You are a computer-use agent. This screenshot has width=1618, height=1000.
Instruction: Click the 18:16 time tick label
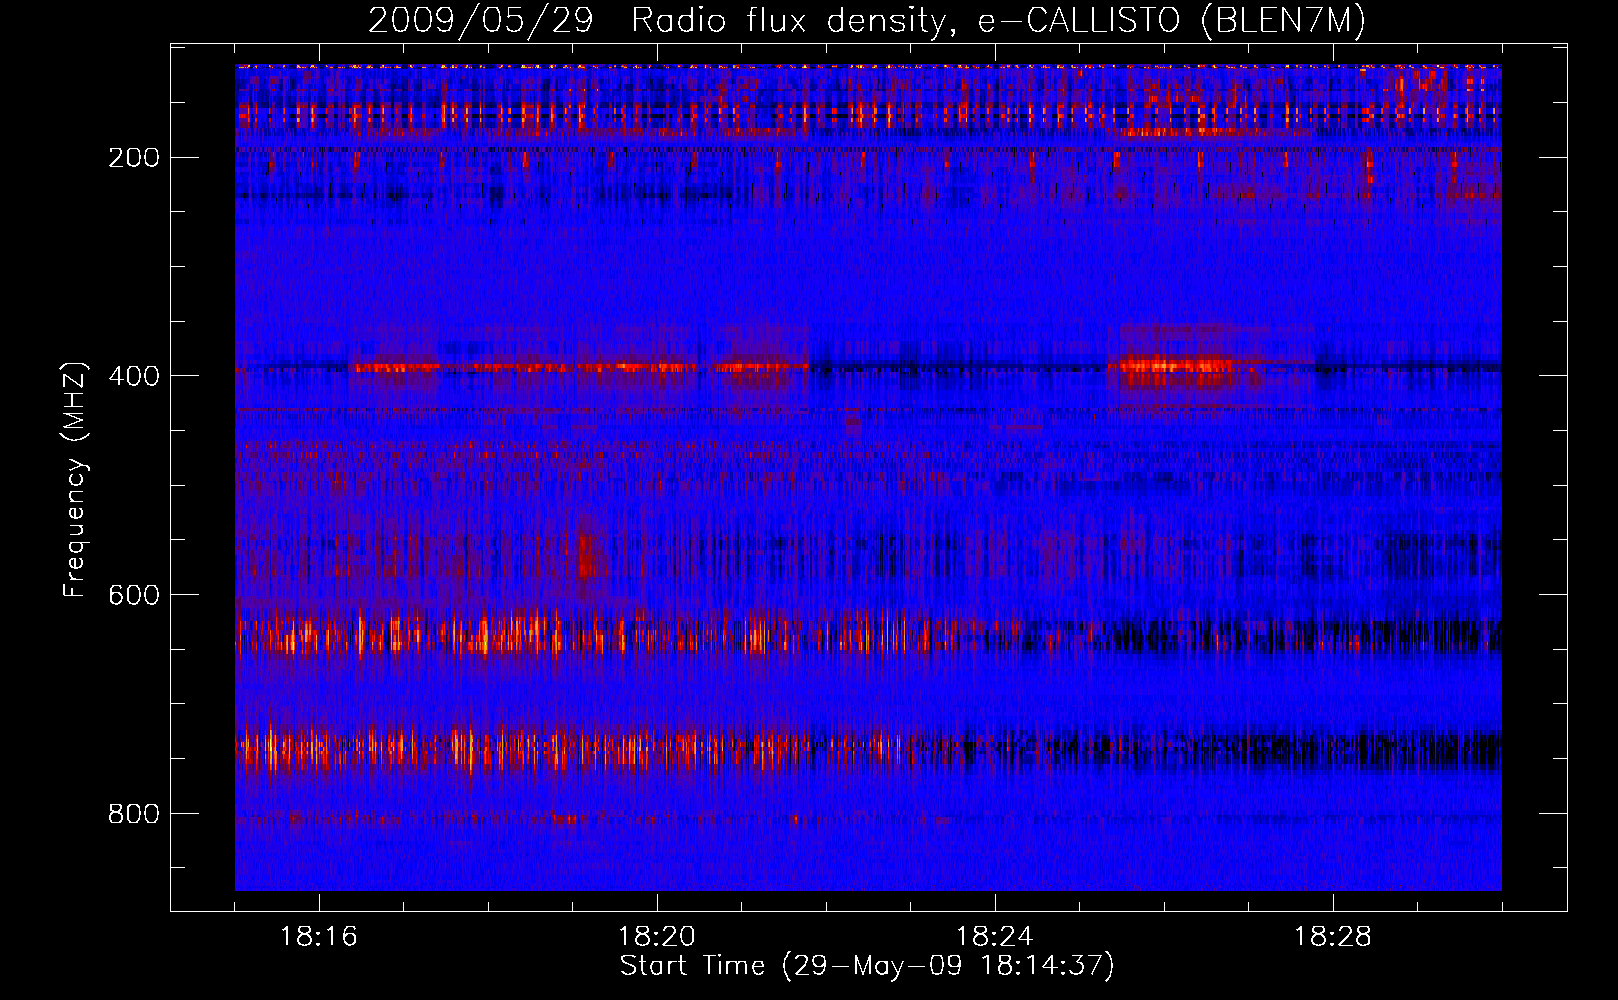(x=319, y=937)
